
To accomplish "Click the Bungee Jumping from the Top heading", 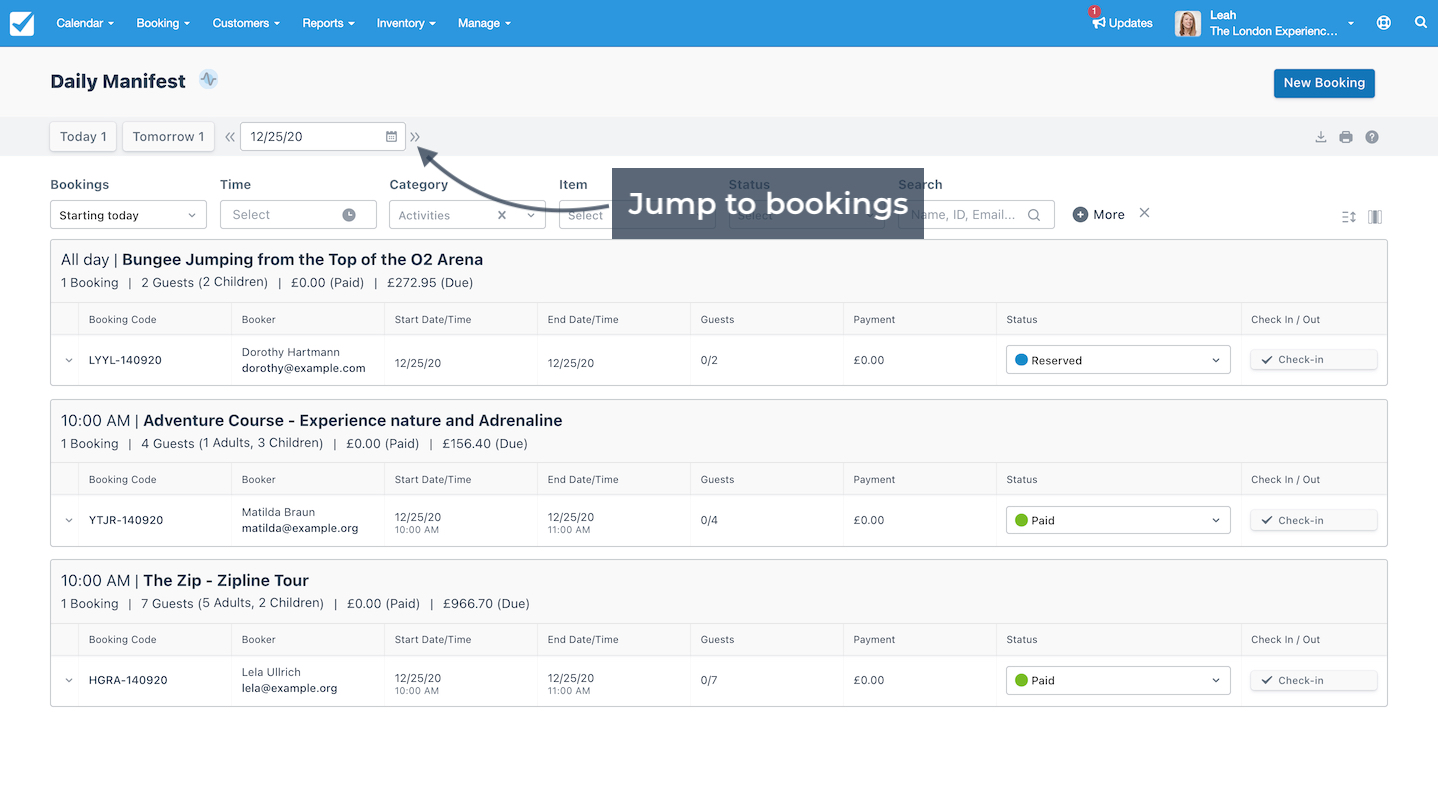I will (302, 259).
